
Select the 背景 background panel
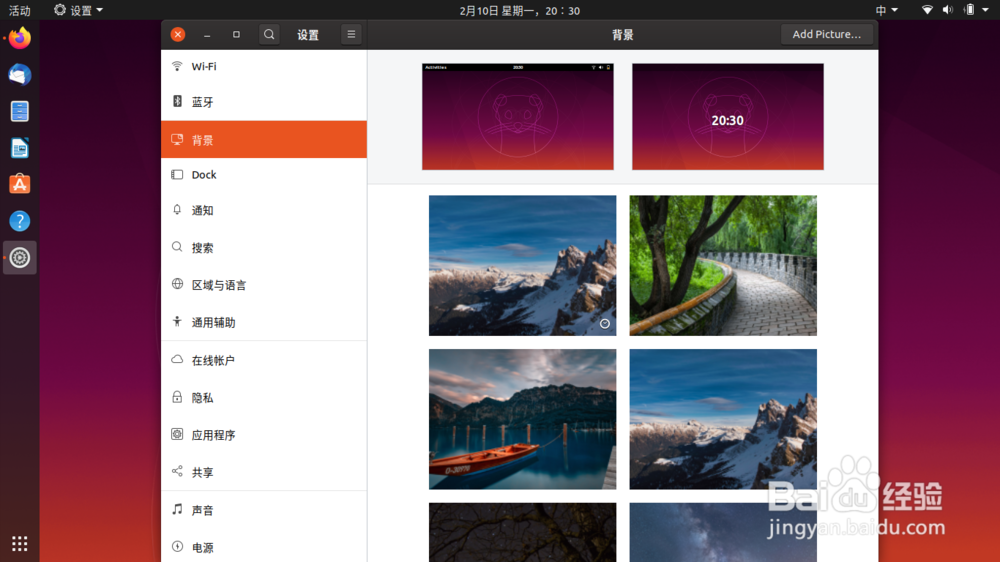point(264,140)
